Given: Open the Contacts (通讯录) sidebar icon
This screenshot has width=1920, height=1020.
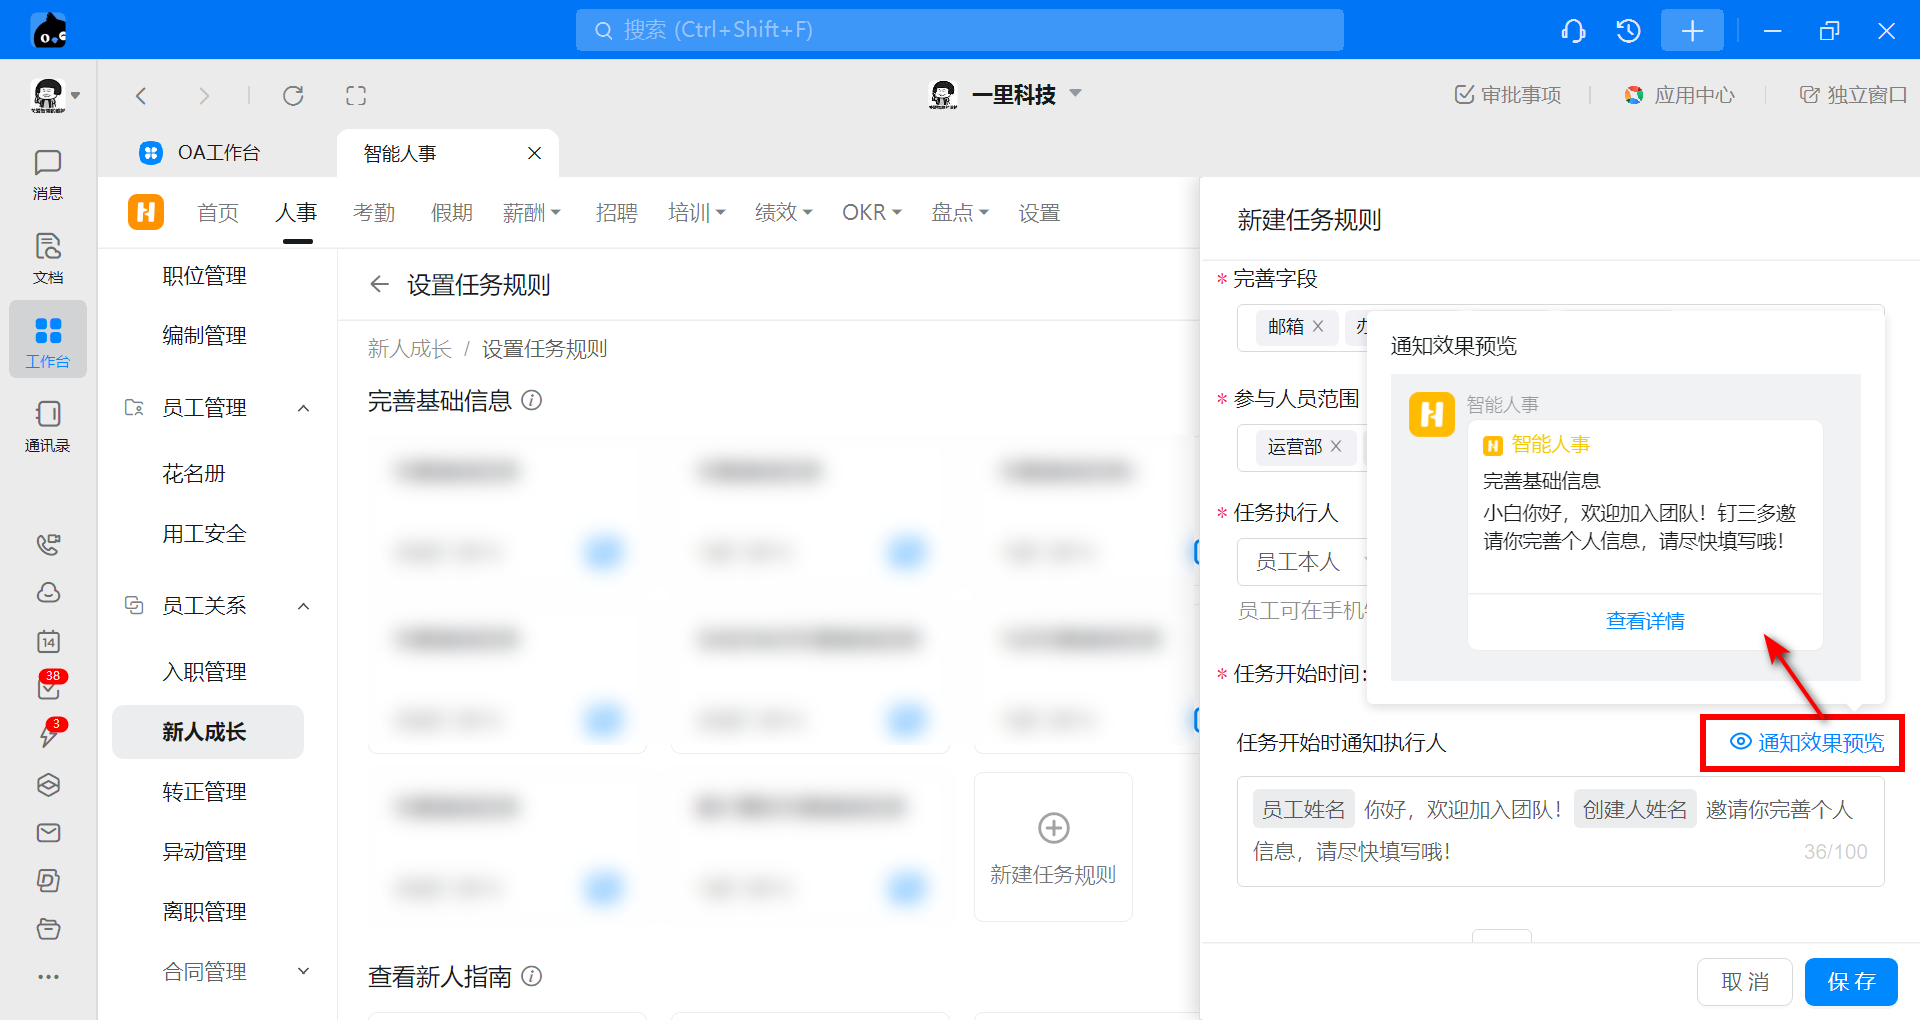Looking at the screenshot, I should (x=47, y=425).
